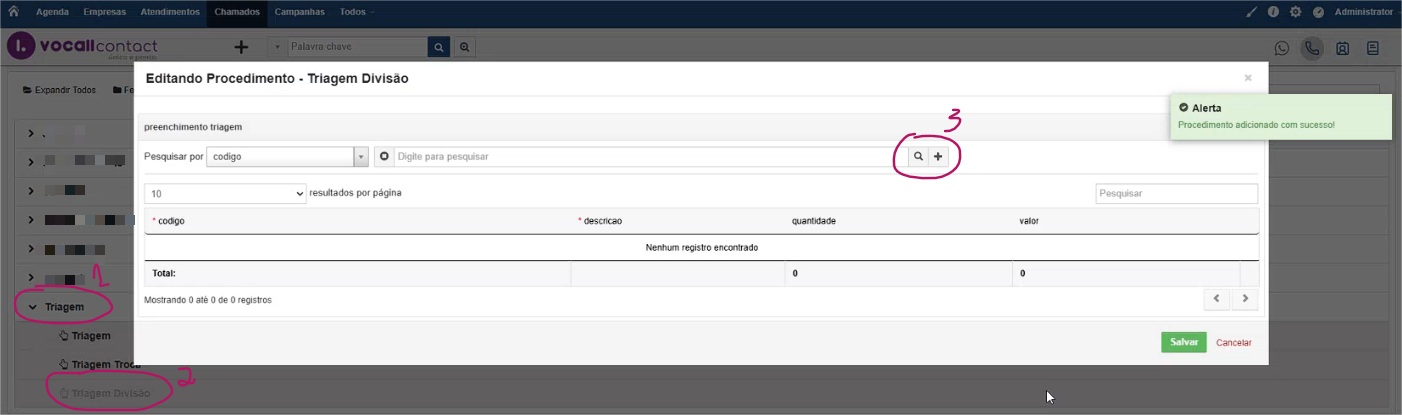1402x415 pixels.
Task: Go to the next results page arrow
Action: 1245,299
